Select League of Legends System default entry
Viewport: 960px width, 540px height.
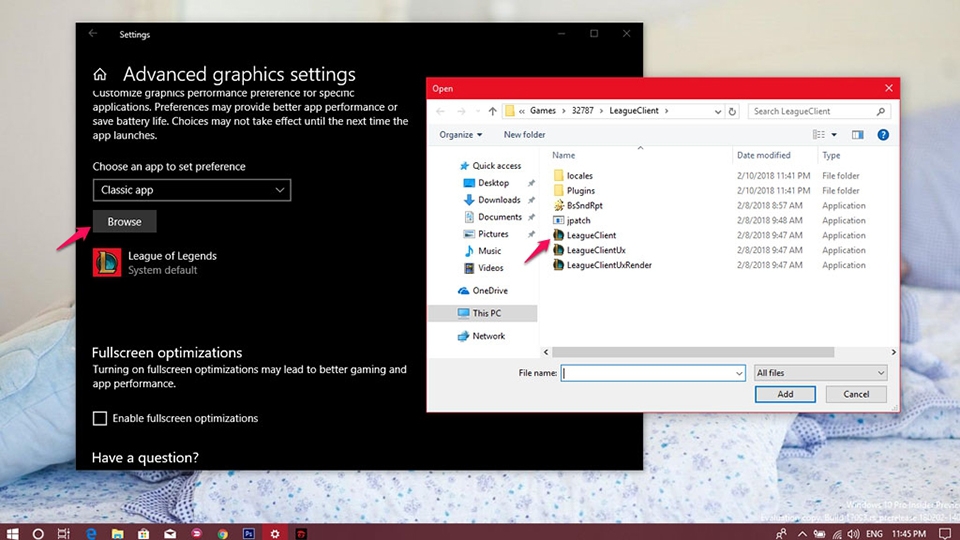(155, 263)
